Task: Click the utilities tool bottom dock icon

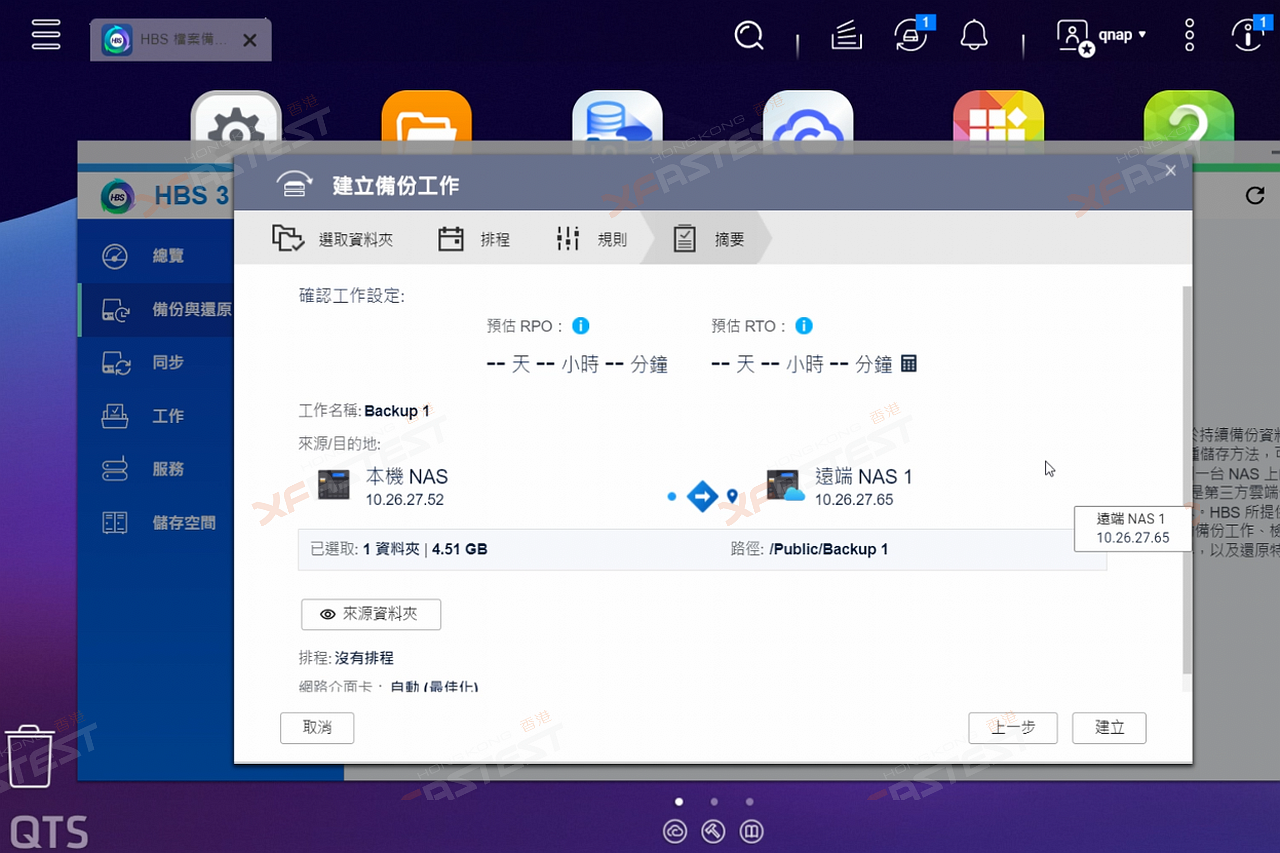Action: pos(713,831)
